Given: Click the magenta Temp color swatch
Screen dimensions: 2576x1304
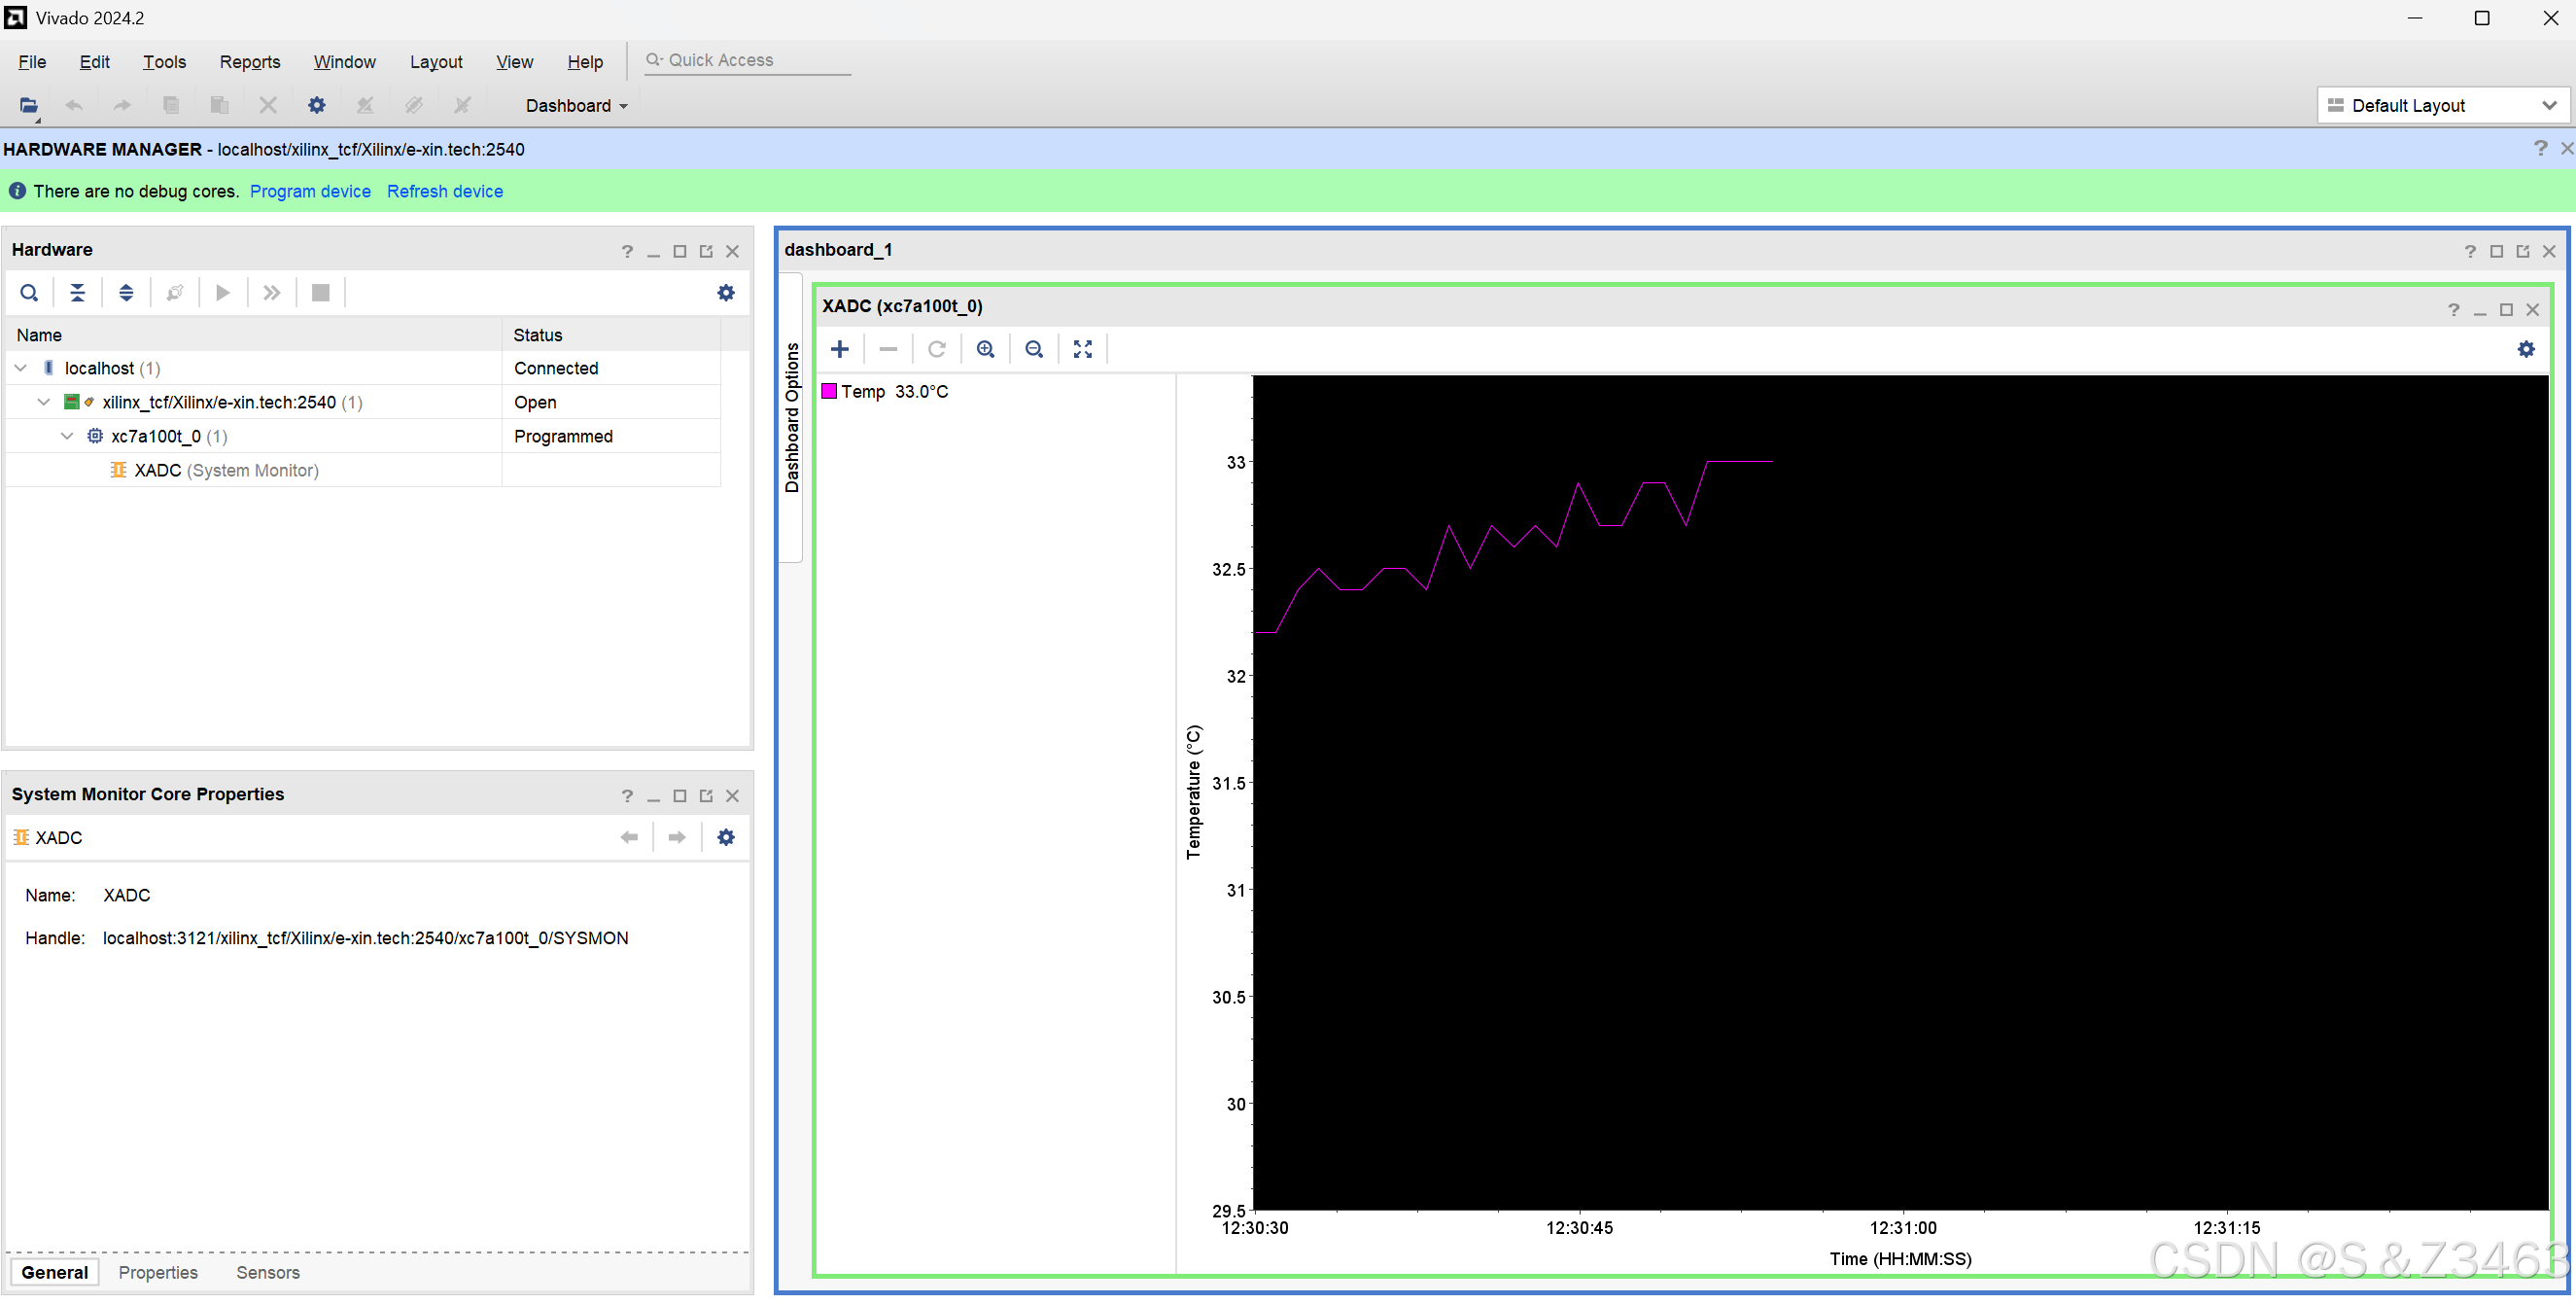Looking at the screenshot, I should coord(829,391).
